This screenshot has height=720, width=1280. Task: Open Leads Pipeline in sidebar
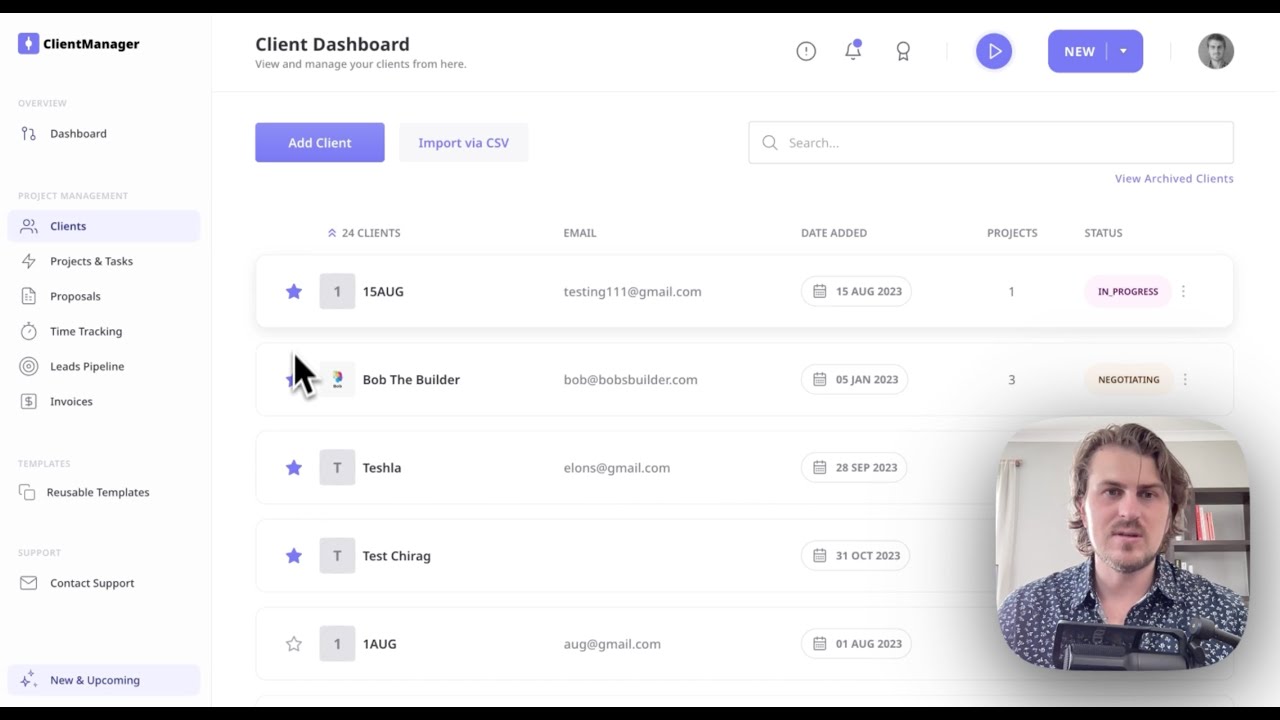click(x=87, y=366)
